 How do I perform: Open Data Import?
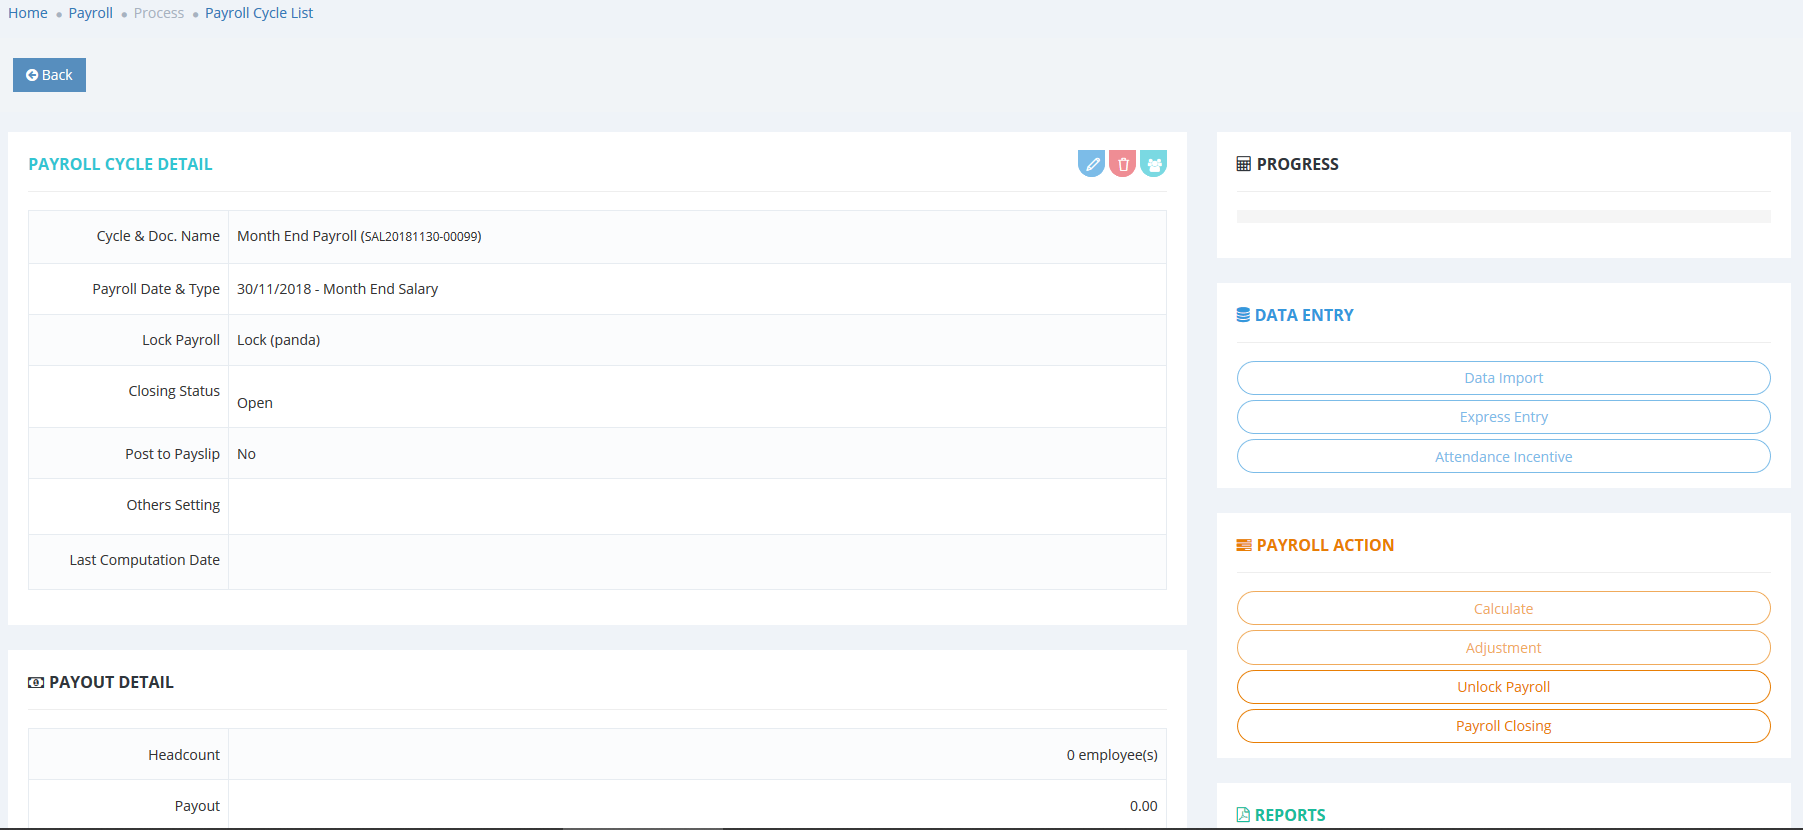pos(1503,378)
